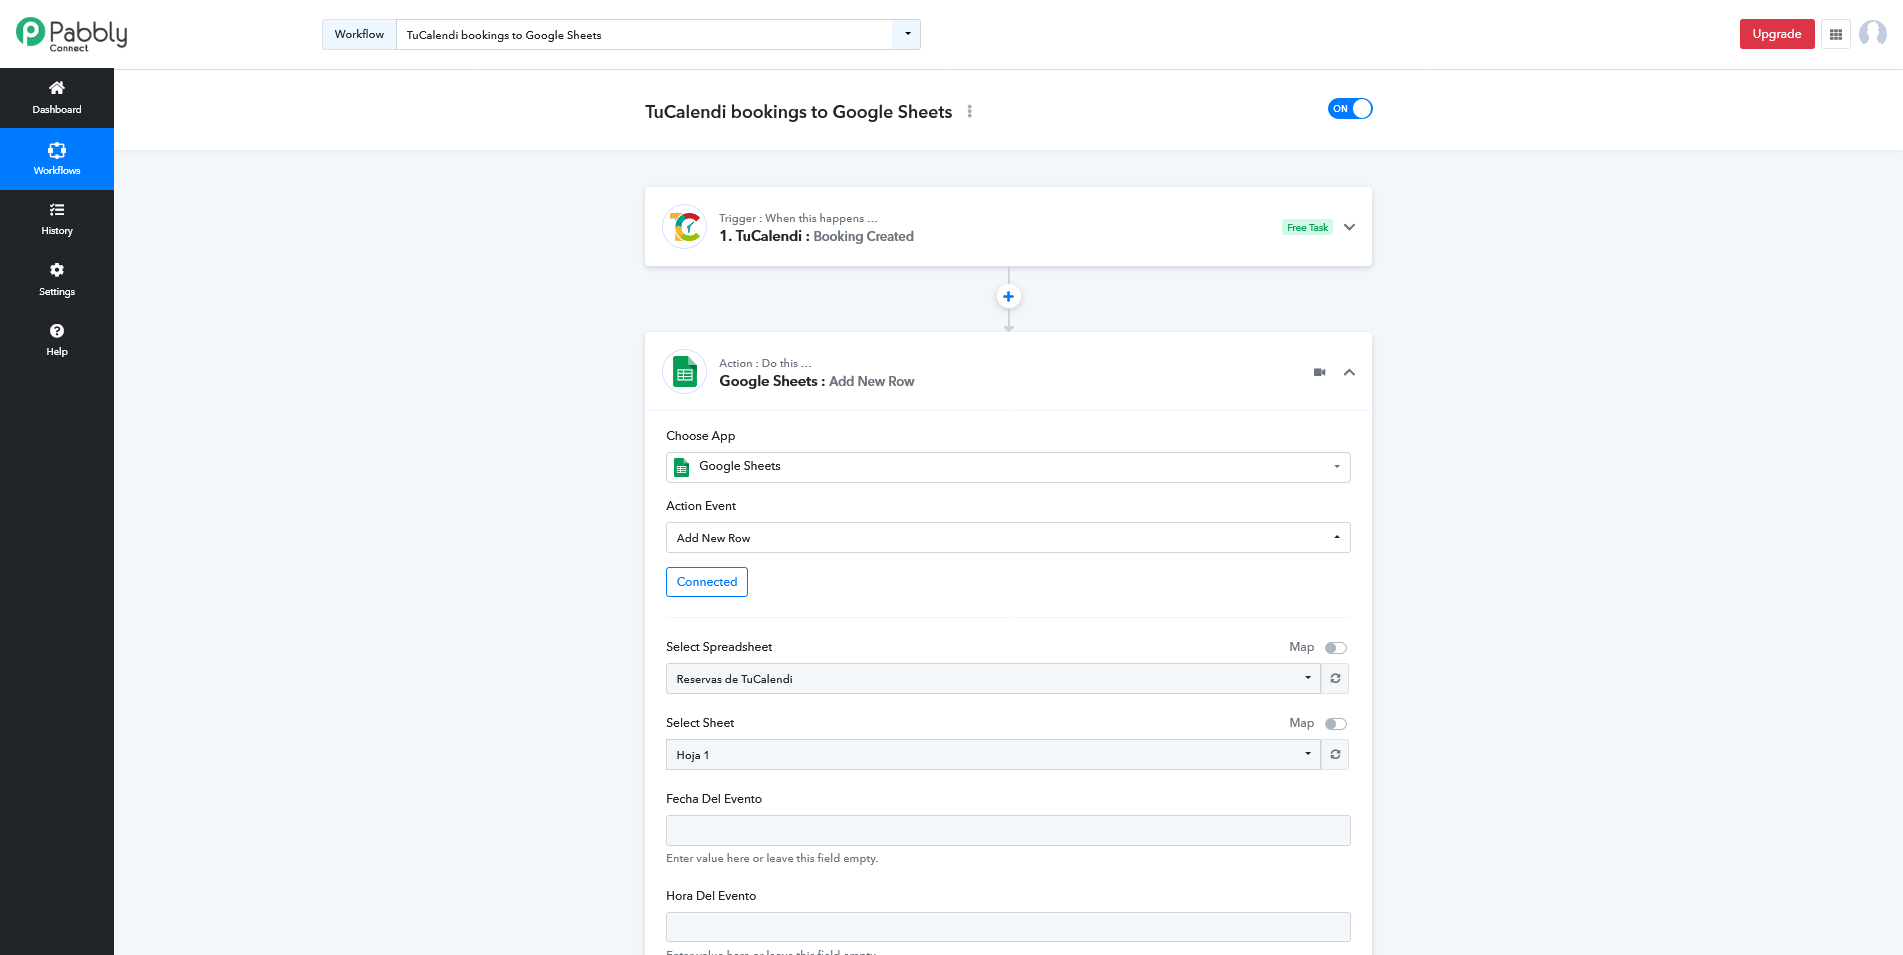This screenshot has width=1903, height=955.
Task: Open the workflow three-dot options menu
Action: tap(969, 112)
